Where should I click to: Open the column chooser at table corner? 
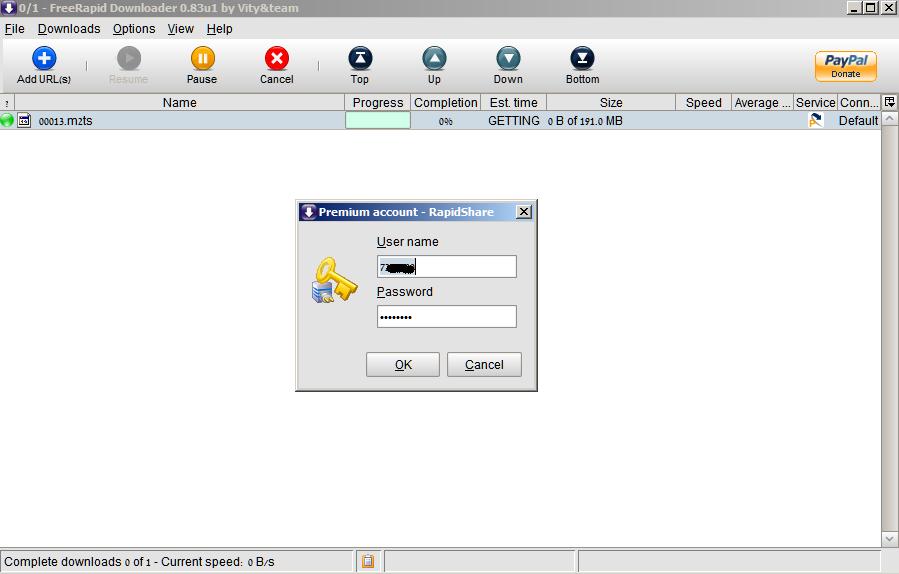click(890, 102)
